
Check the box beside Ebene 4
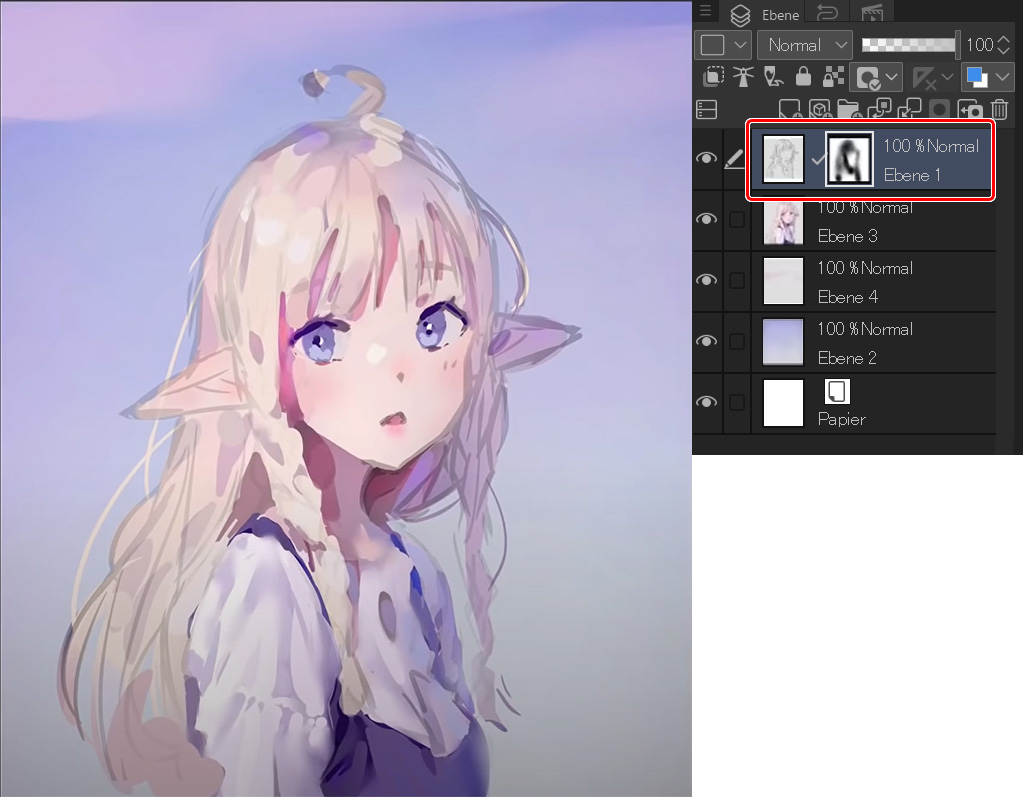pos(737,281)
